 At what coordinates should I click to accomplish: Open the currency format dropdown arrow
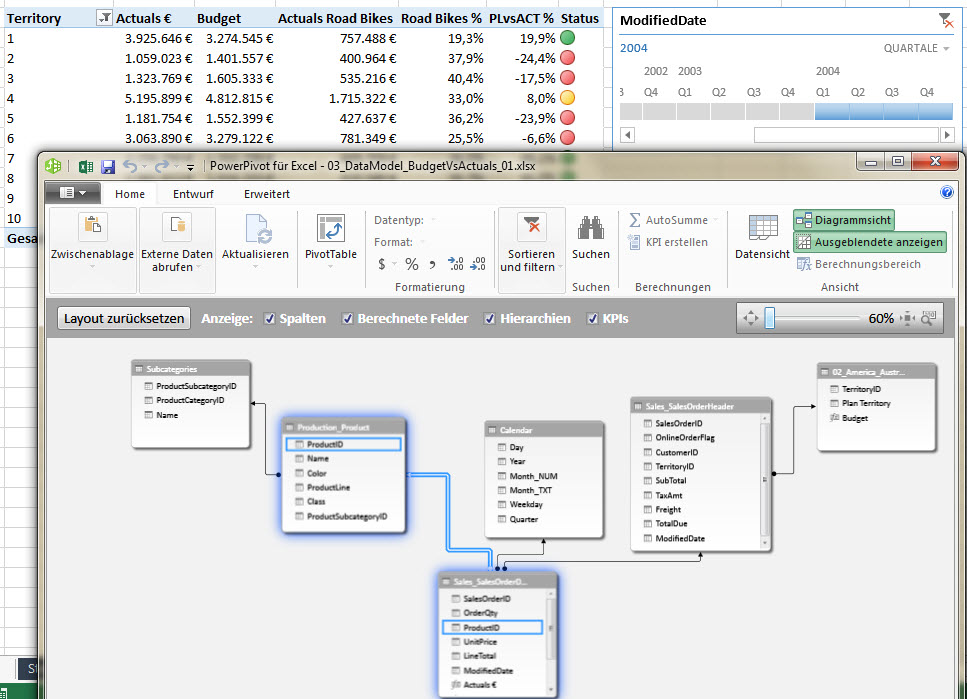point(394,265)
